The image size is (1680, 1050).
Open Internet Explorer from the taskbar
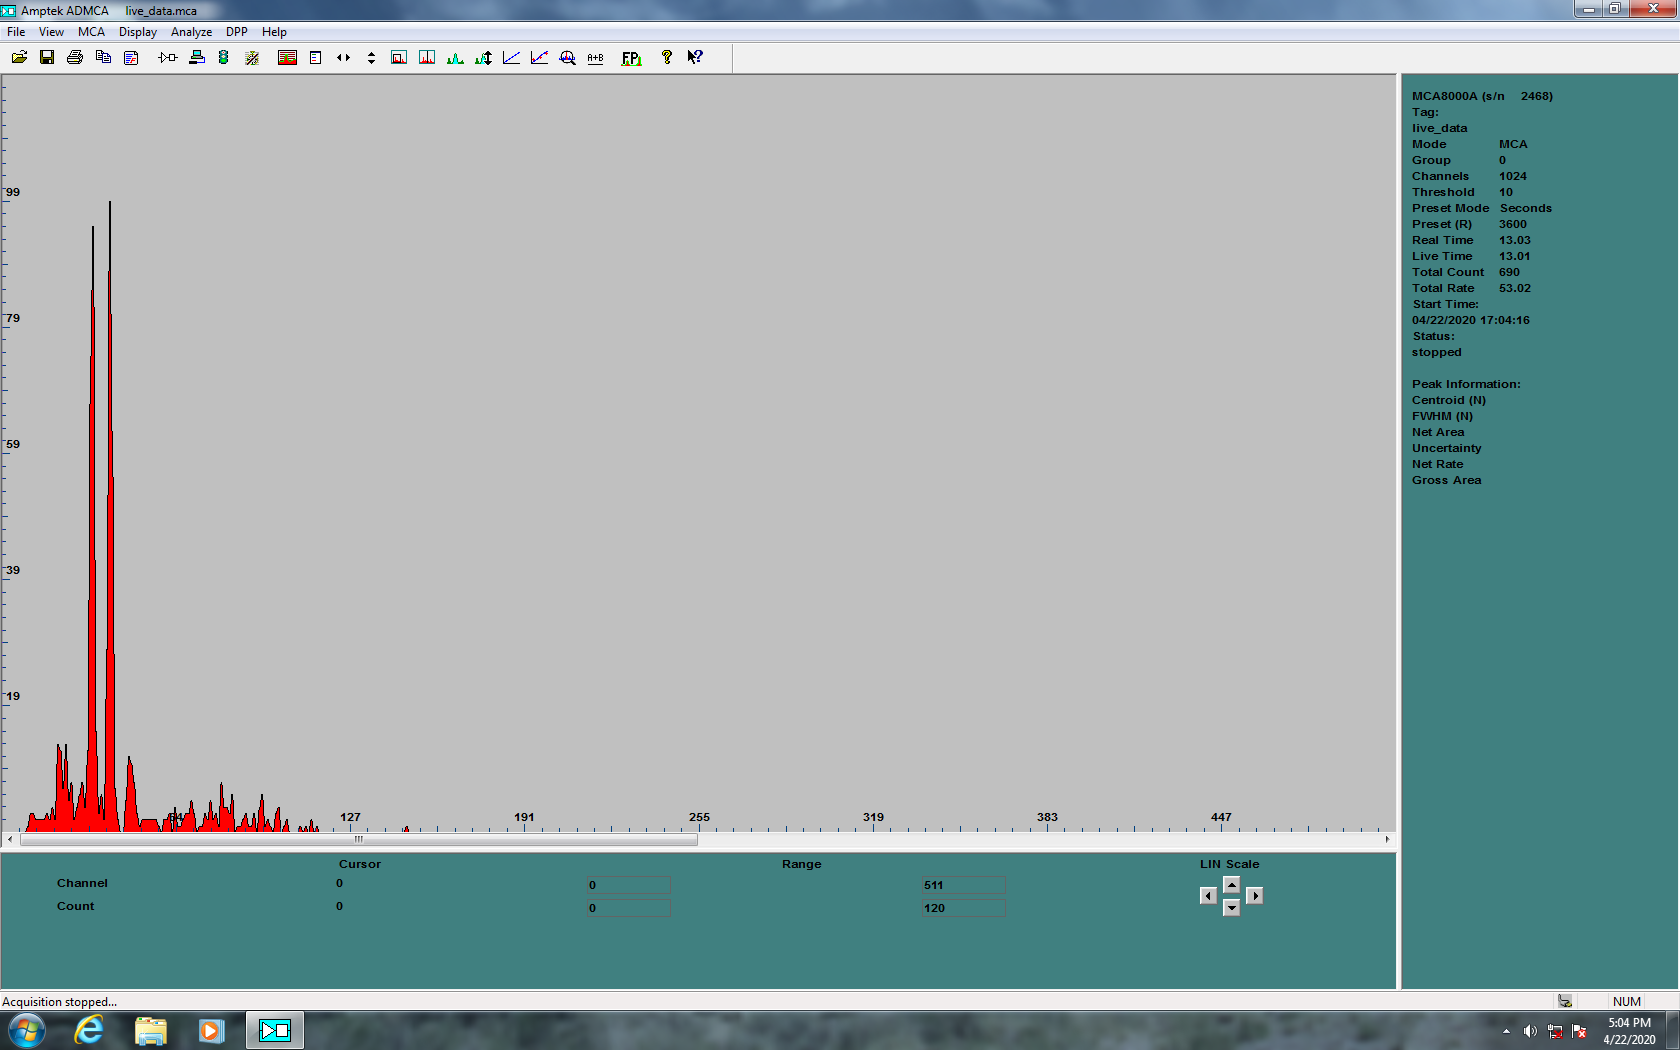(89, 1030)
